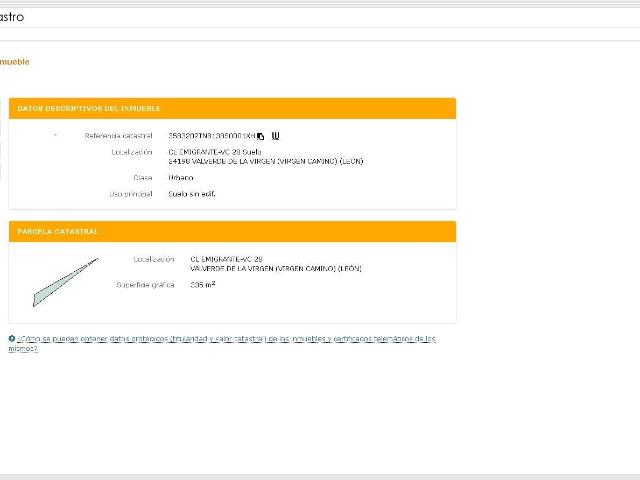Copy the cadastral reference with the copy icon
Screen dimensions: 640x480
pyautogui.click(x=261, y=136)
